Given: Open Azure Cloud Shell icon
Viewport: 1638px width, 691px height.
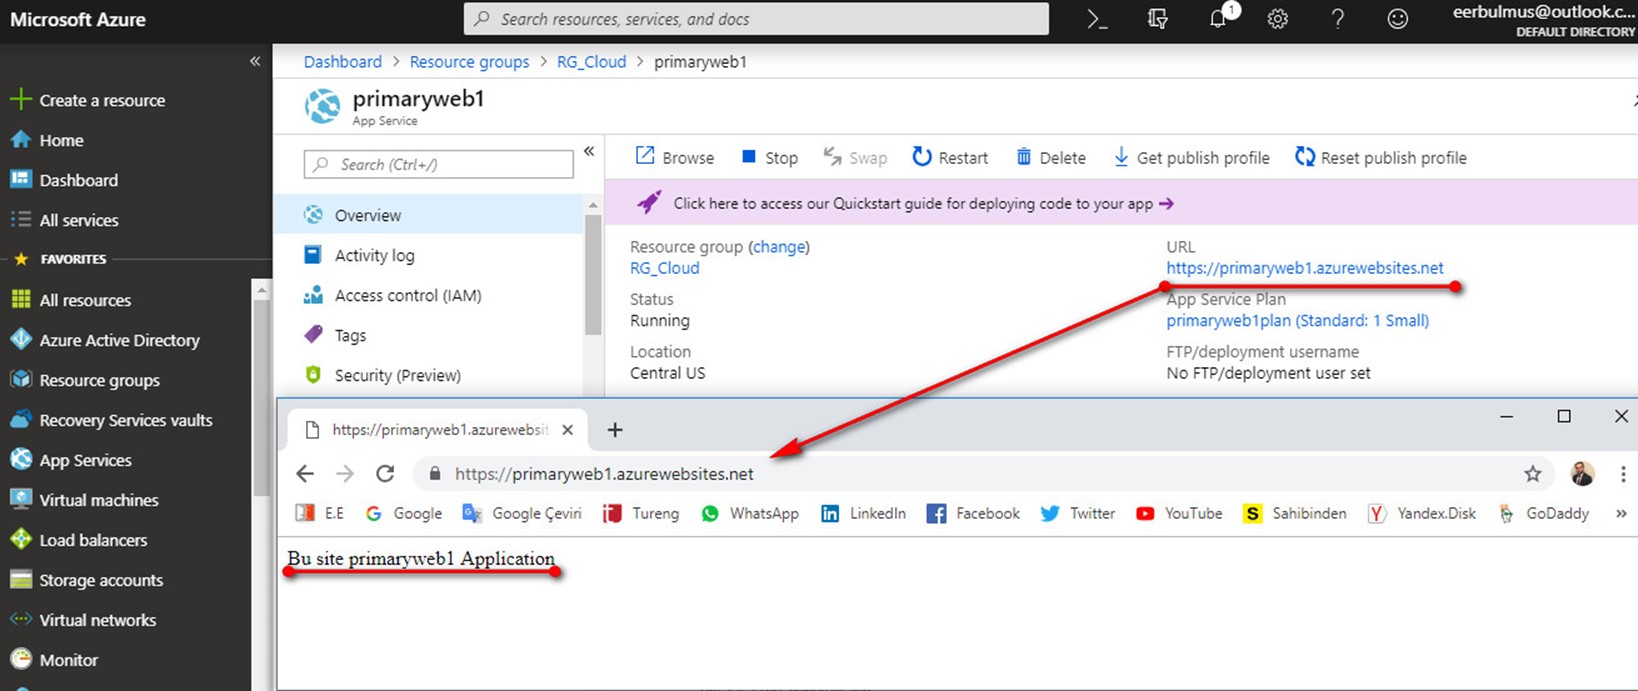Looking at the screenshot, I should click(x=1097, y=19).
